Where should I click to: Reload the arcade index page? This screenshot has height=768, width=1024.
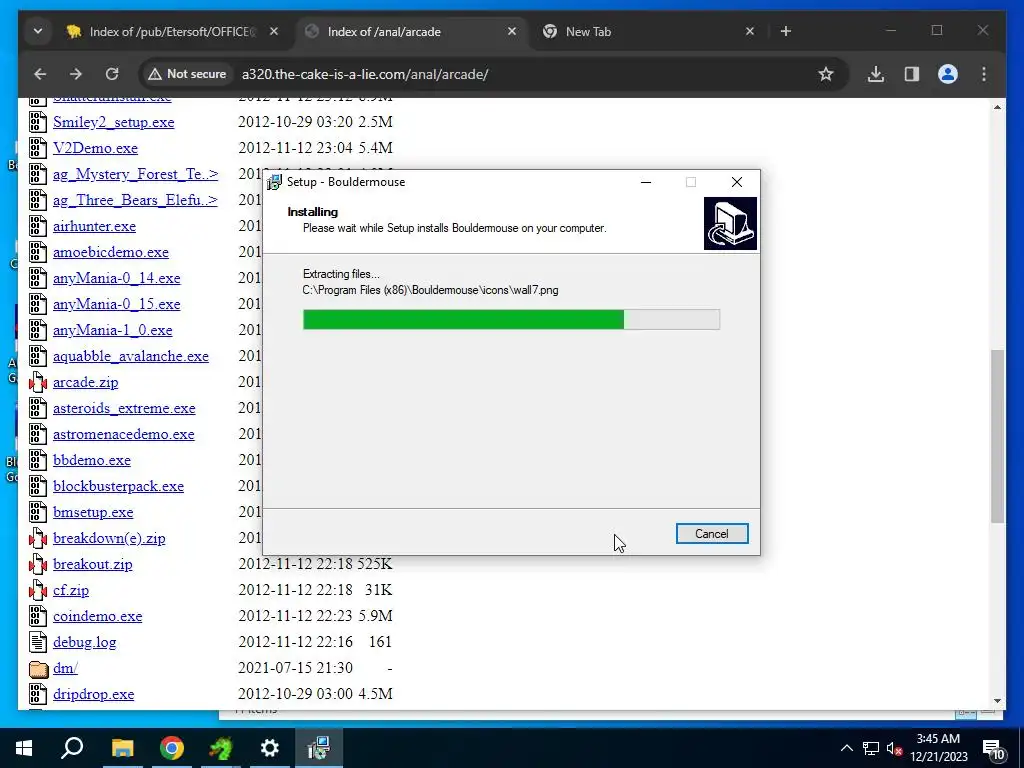[112, 74]
